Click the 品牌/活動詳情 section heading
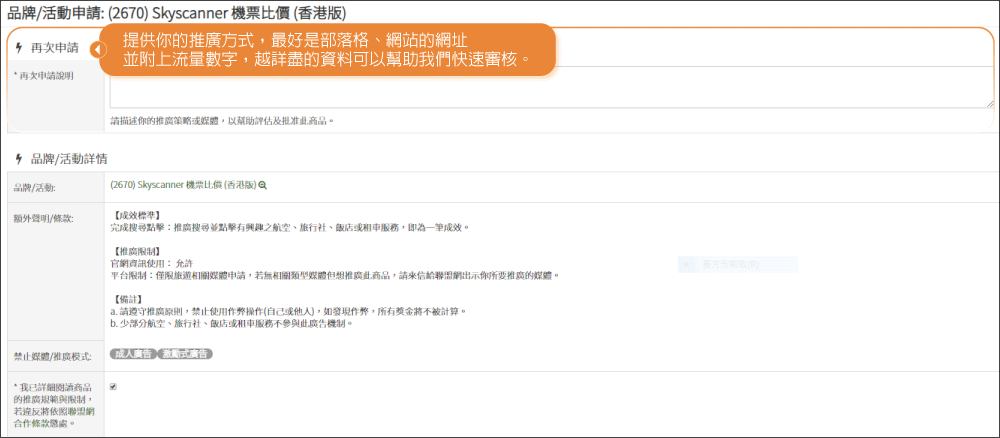Image resolution: width=1000 pixels, height=438 pixels. (68, 159)
